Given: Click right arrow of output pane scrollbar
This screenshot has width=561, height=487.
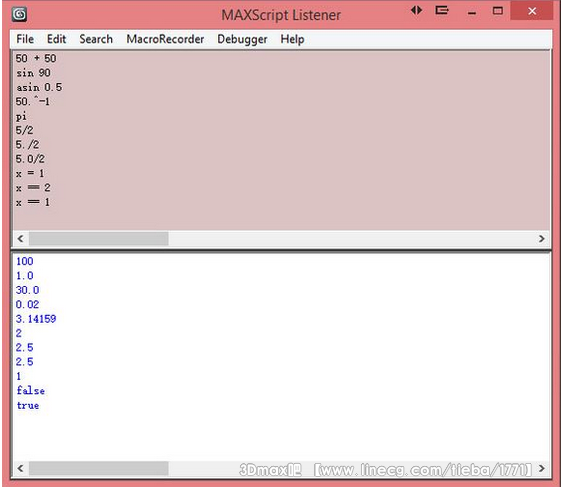Looking at the screenshot, I should [541, 468].
